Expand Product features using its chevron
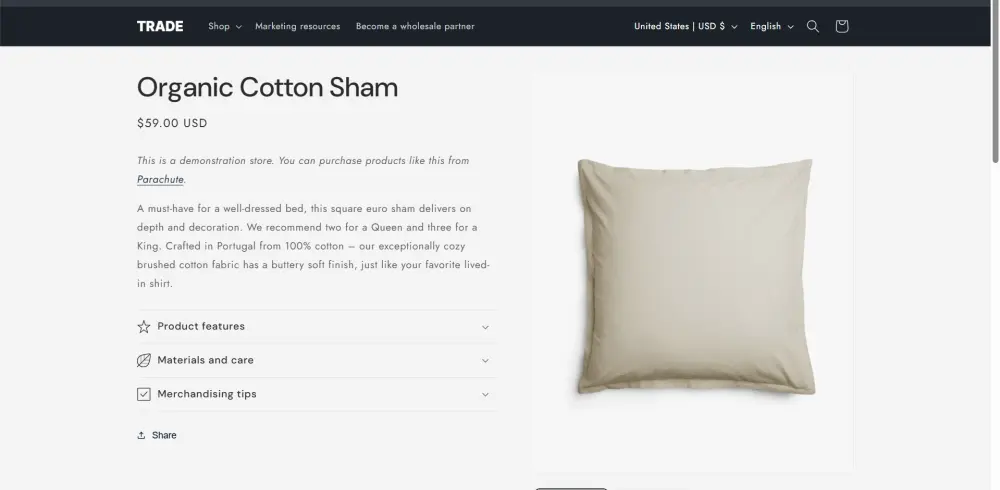This screenshot has width=1000, height=490. [485, 327]
